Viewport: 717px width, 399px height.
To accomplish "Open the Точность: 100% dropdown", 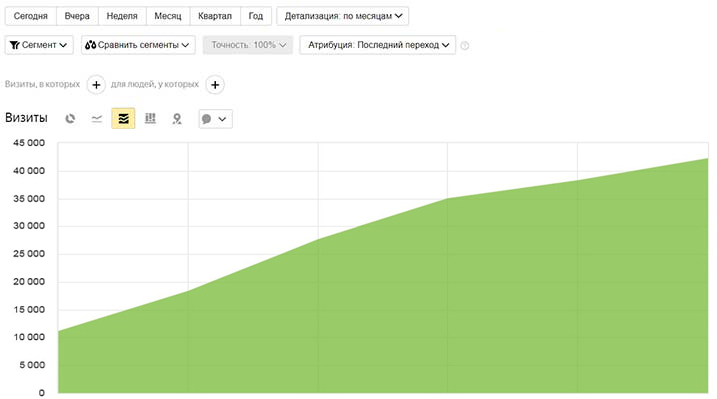I will click(248, 45).
